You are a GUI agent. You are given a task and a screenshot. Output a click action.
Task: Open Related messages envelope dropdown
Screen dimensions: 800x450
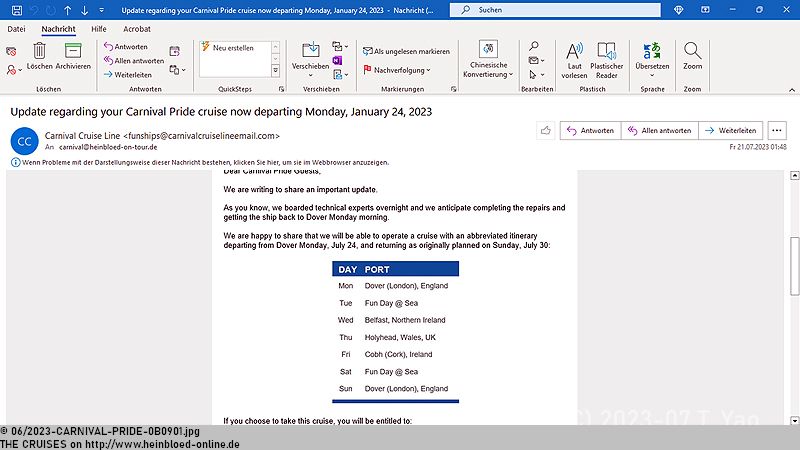536,60
